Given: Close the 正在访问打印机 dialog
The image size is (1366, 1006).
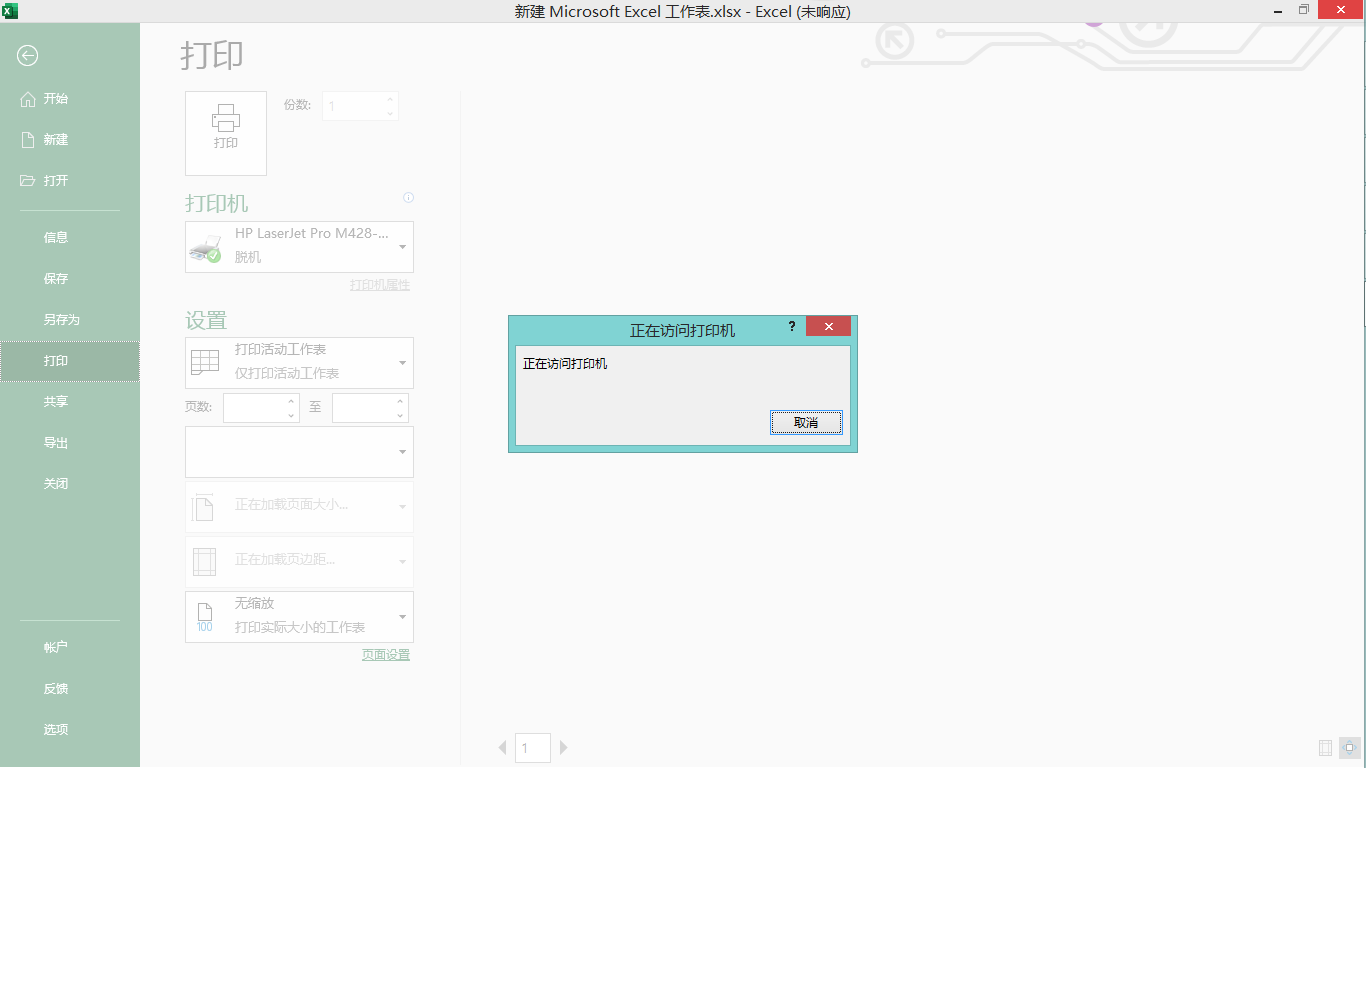Looking at the screenshot, I should coord(829,326).
